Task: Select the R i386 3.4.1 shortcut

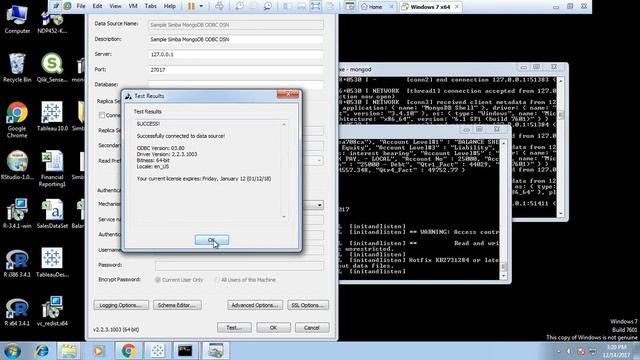Action: pyautogui.click(x=17, y=263)
